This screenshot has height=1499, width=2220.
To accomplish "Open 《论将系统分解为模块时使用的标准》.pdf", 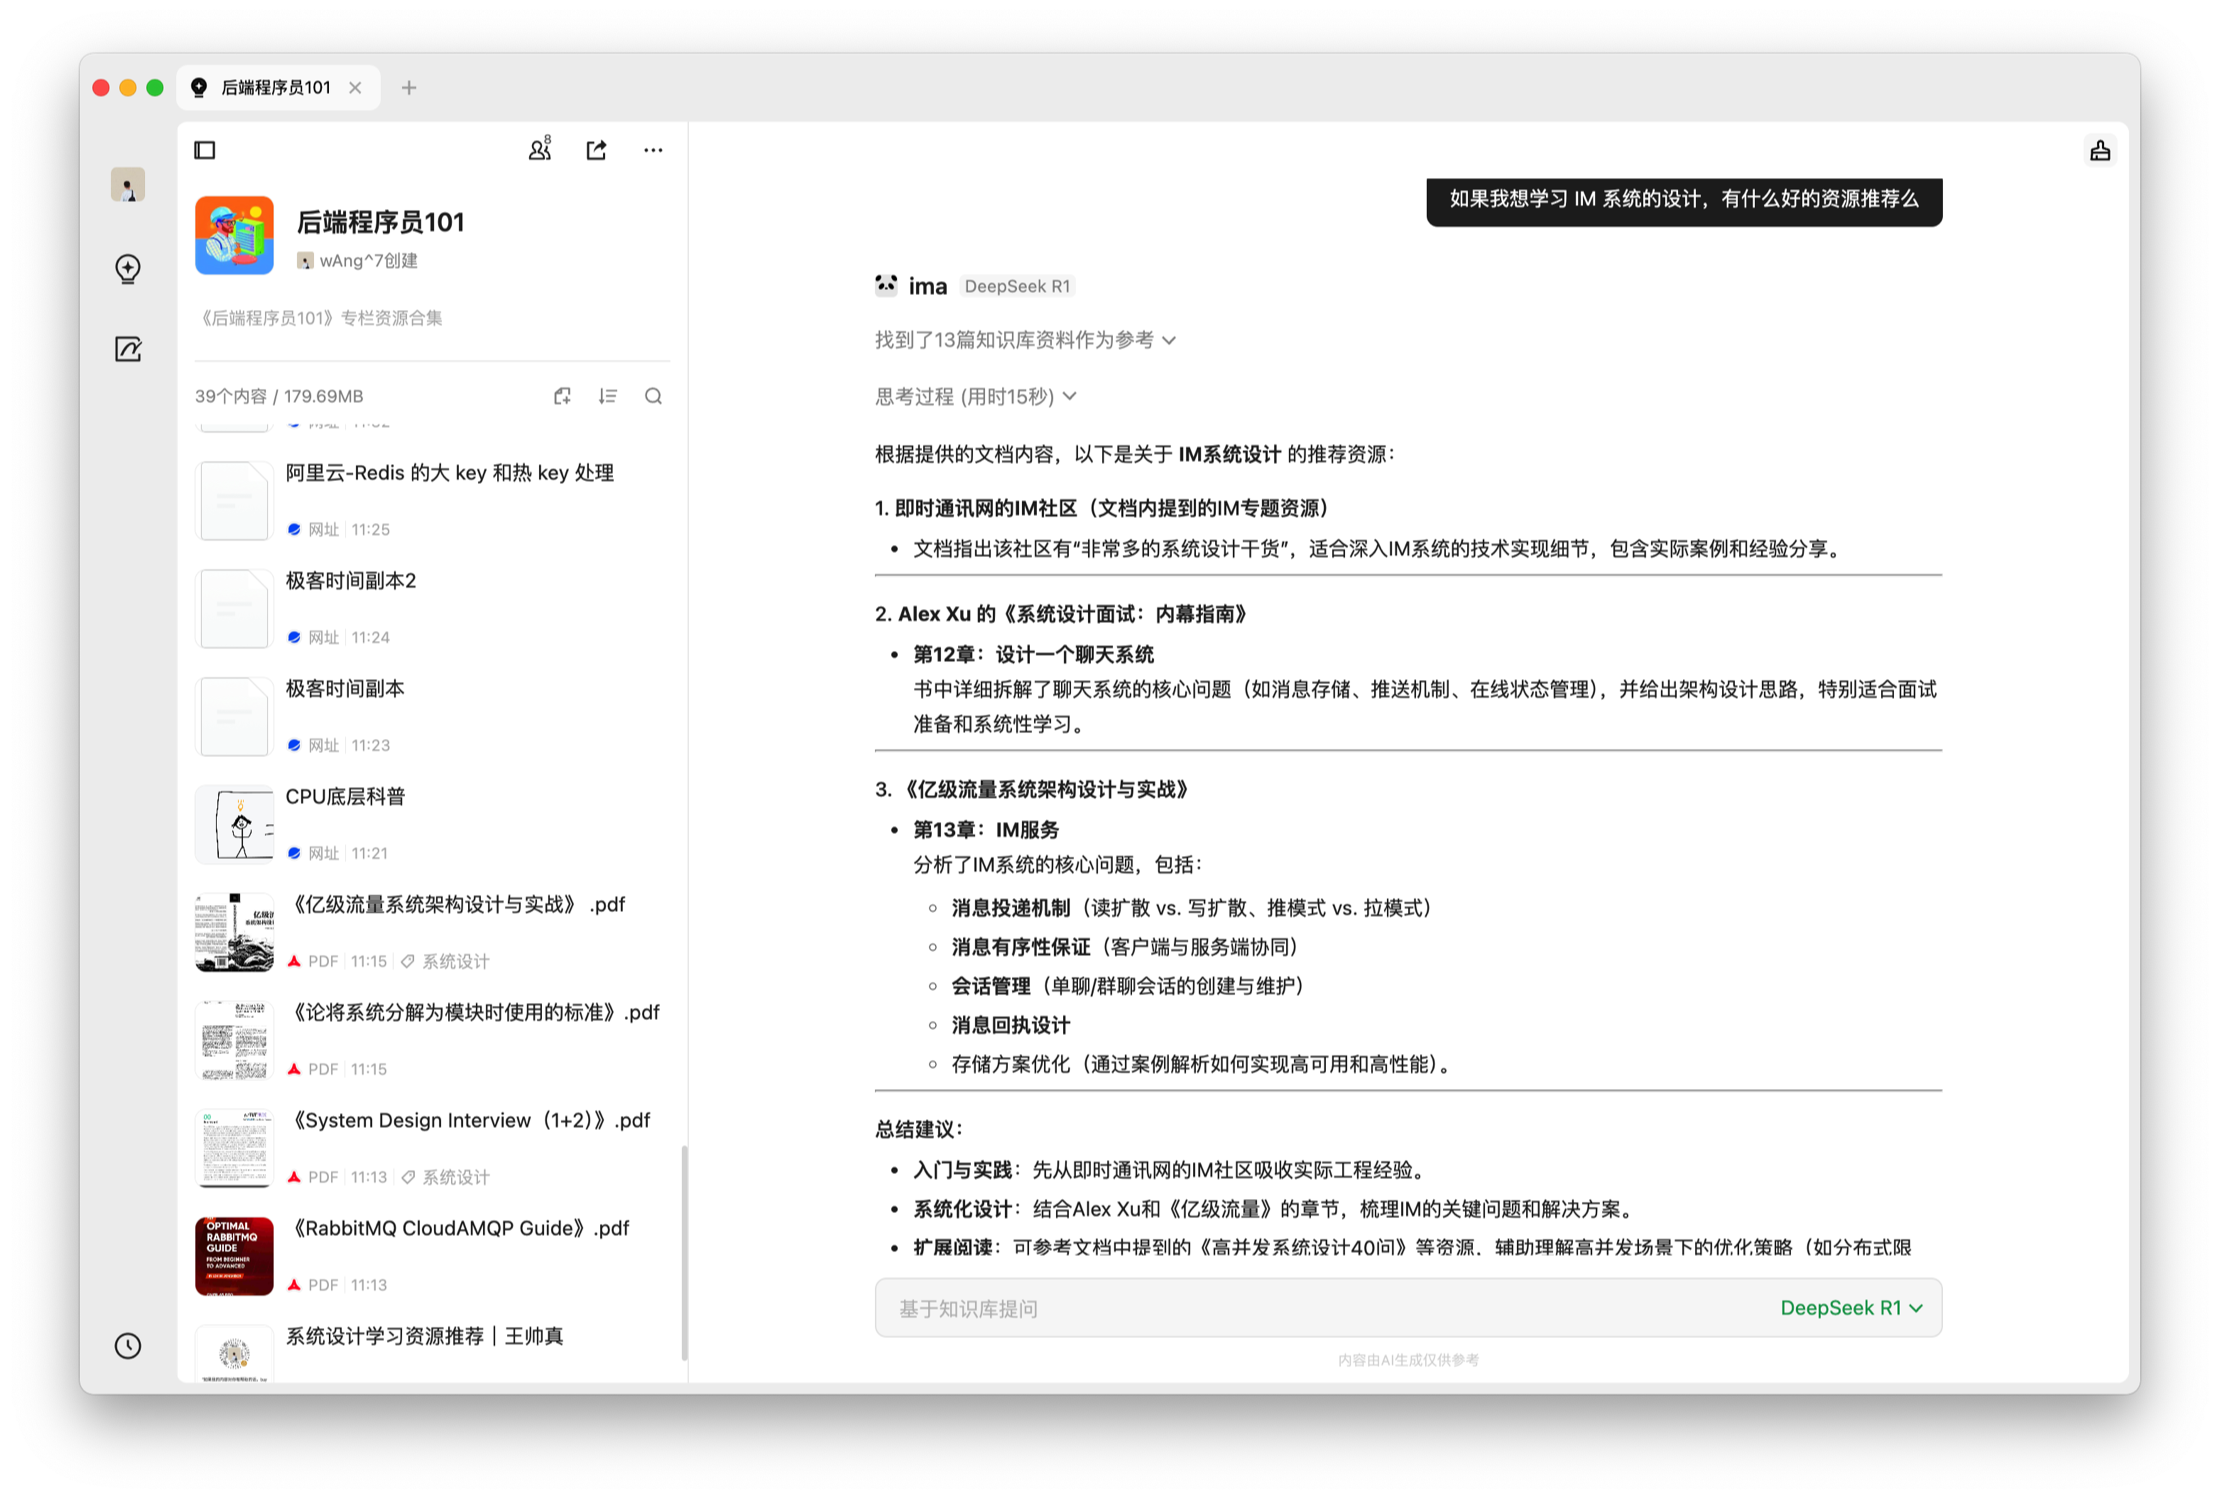I will coord(432,1040).
